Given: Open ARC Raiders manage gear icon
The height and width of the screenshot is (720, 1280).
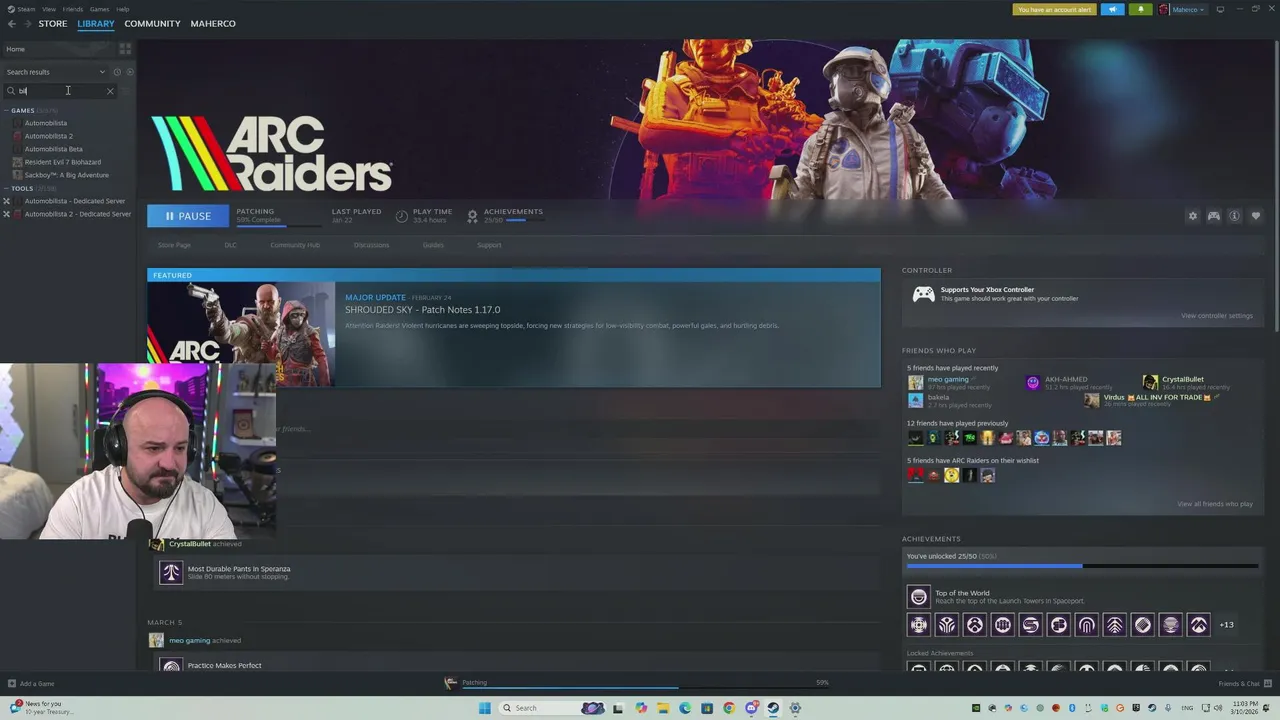Looking at the screenshot, I should (x=1192, y=216).
